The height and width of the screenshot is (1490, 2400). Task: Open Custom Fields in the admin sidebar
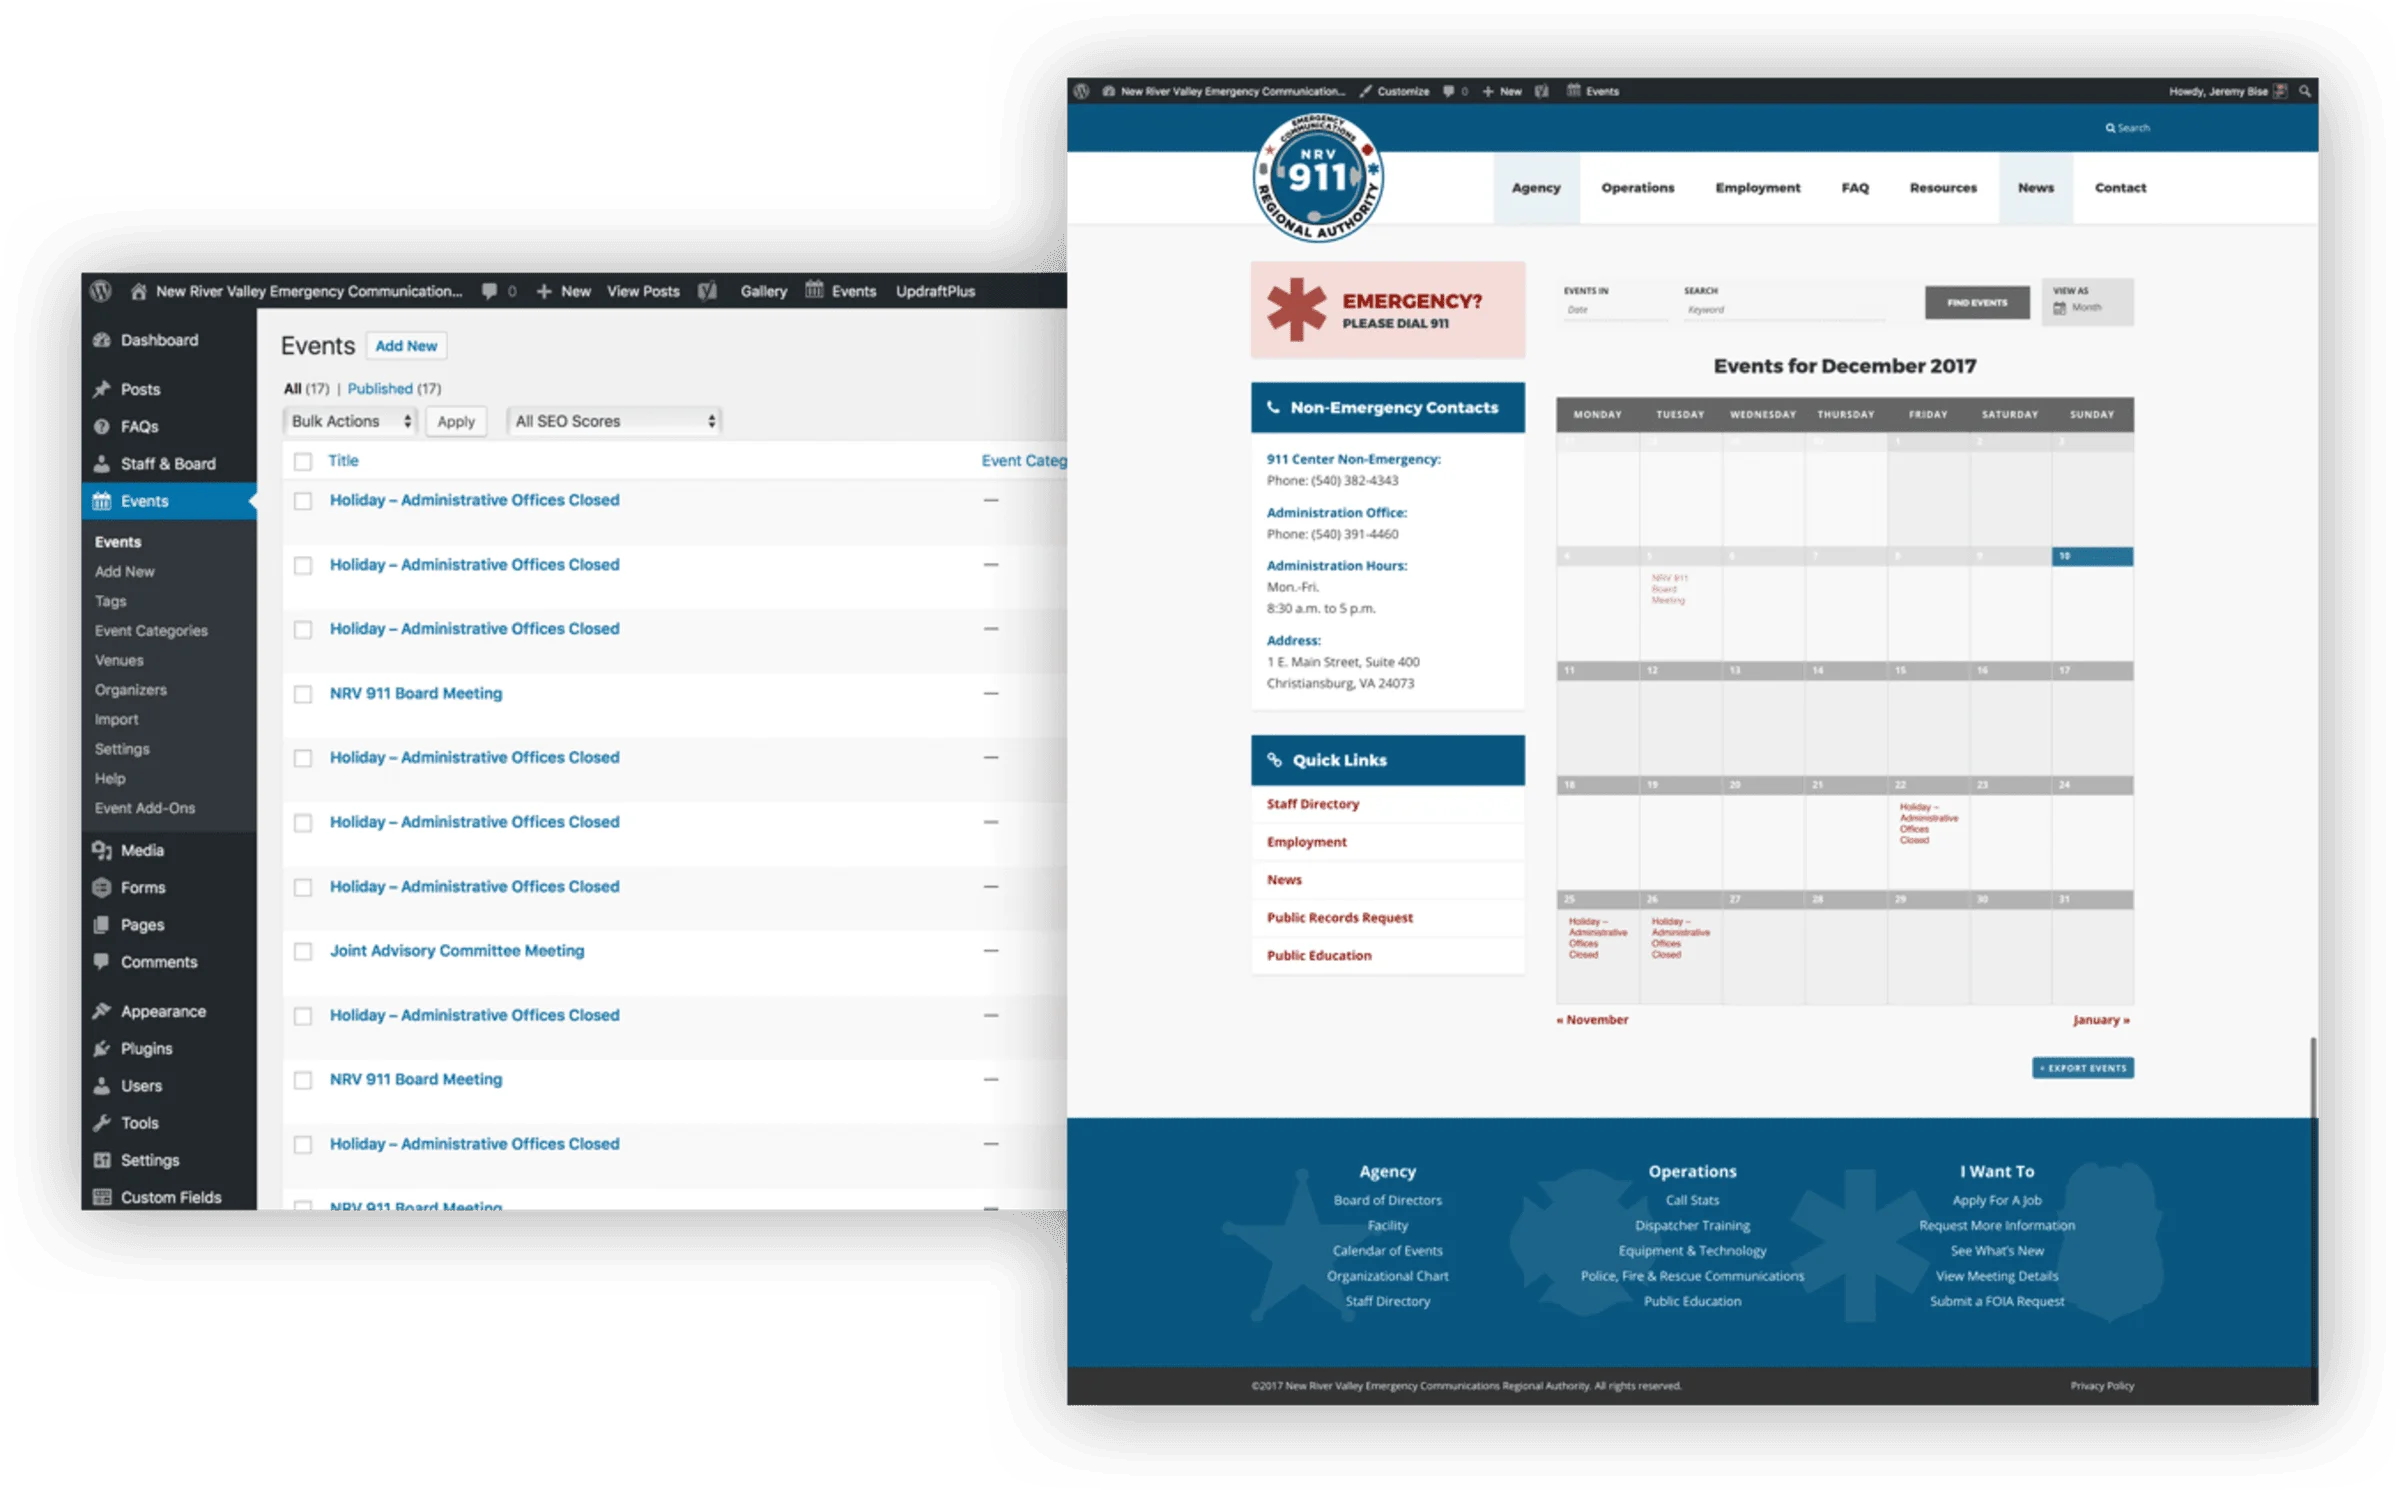169,1197
